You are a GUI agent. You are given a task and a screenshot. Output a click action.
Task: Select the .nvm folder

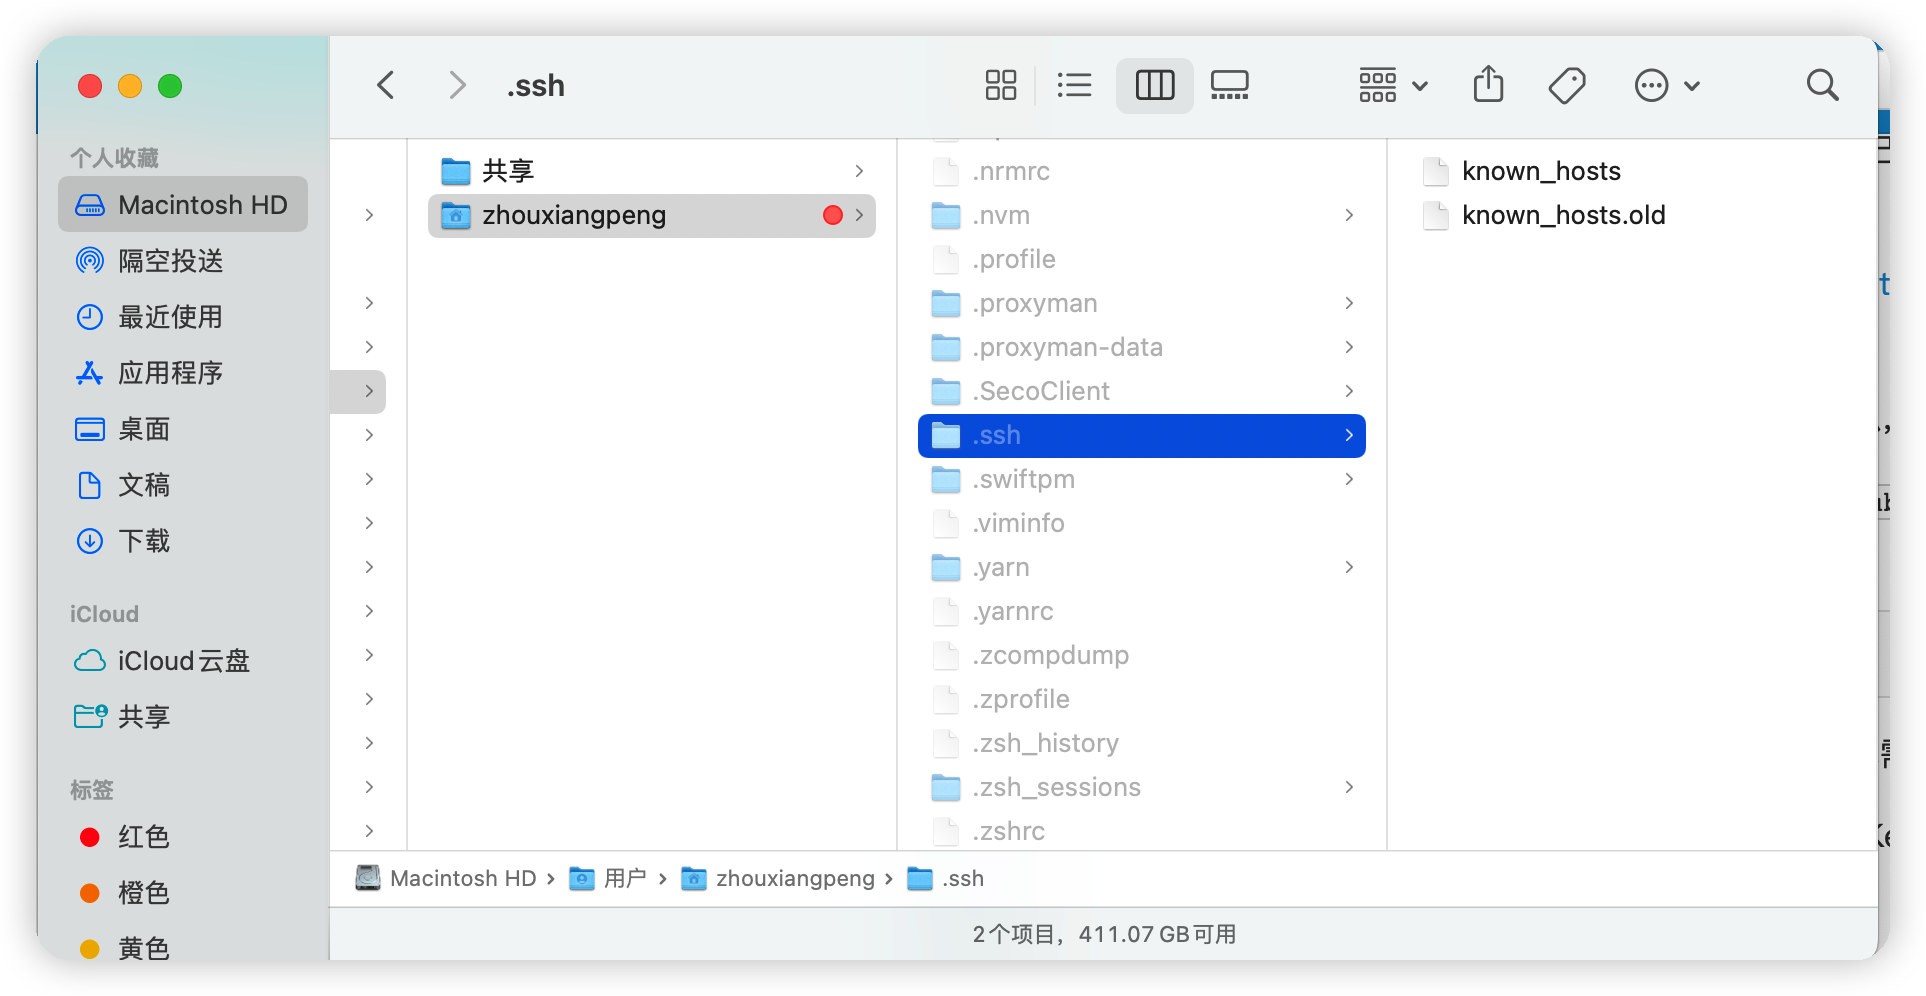point(1142,215)
